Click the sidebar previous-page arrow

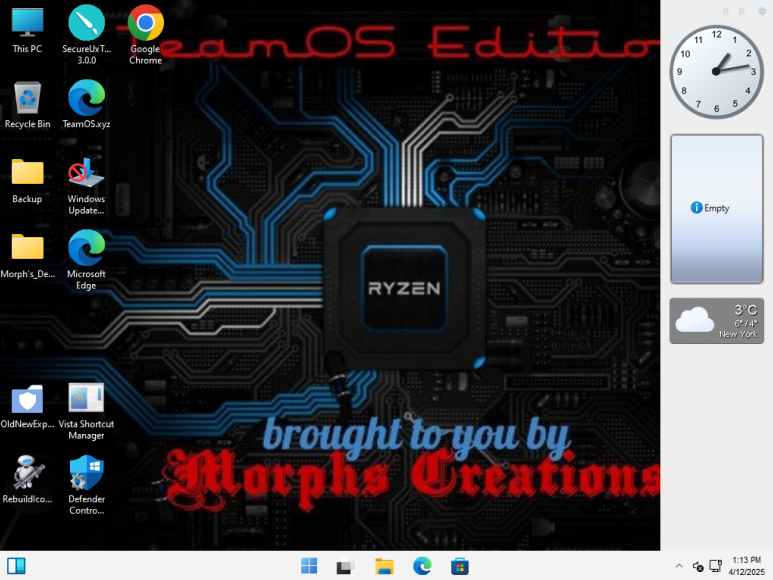click(726, 11)
